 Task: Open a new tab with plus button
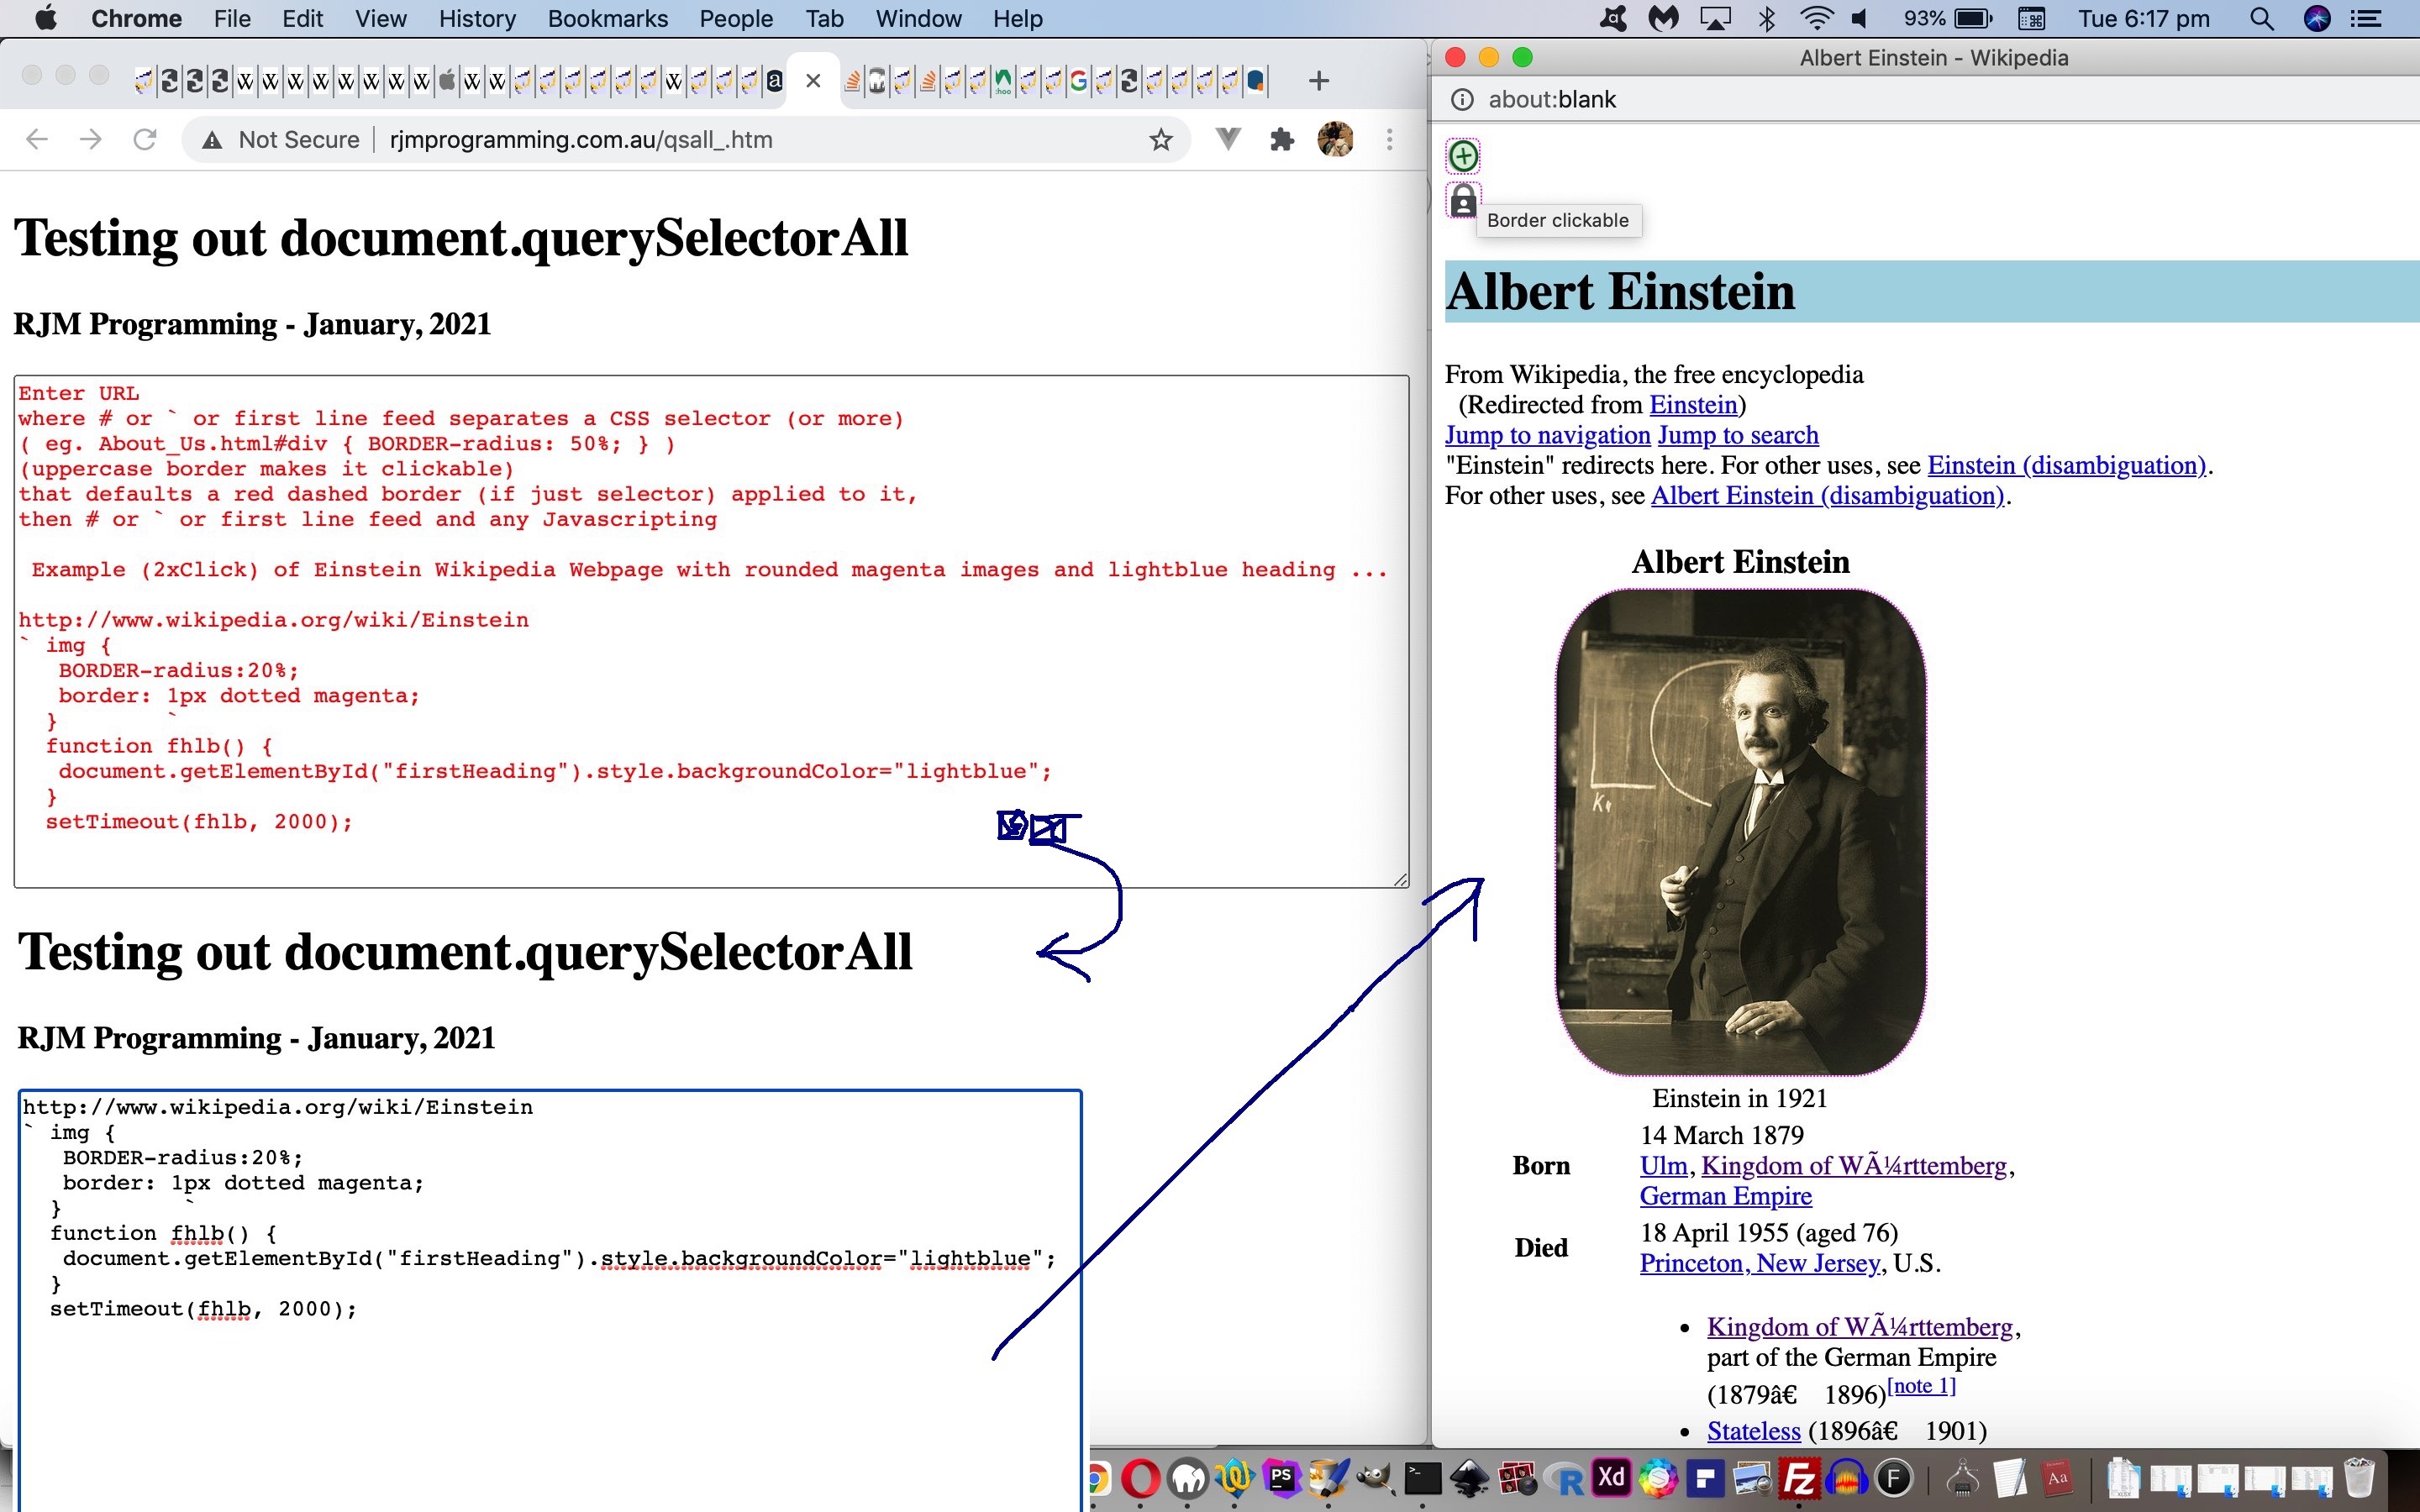point(1318,81)
